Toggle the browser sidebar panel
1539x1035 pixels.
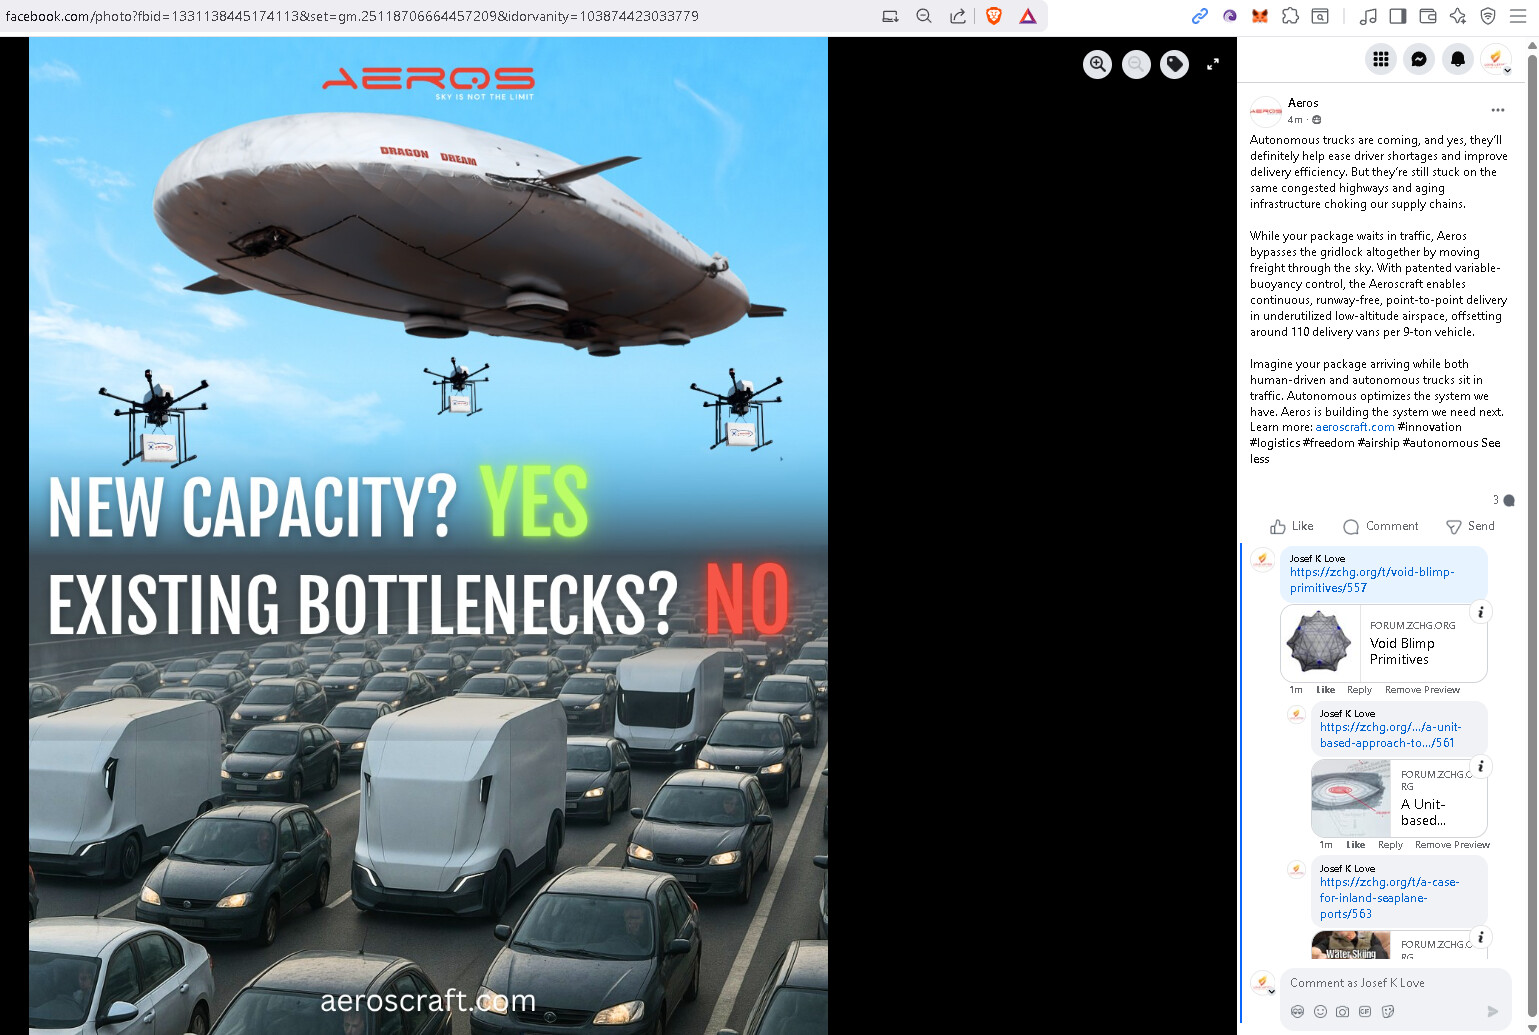click(x=1397, y=16)
